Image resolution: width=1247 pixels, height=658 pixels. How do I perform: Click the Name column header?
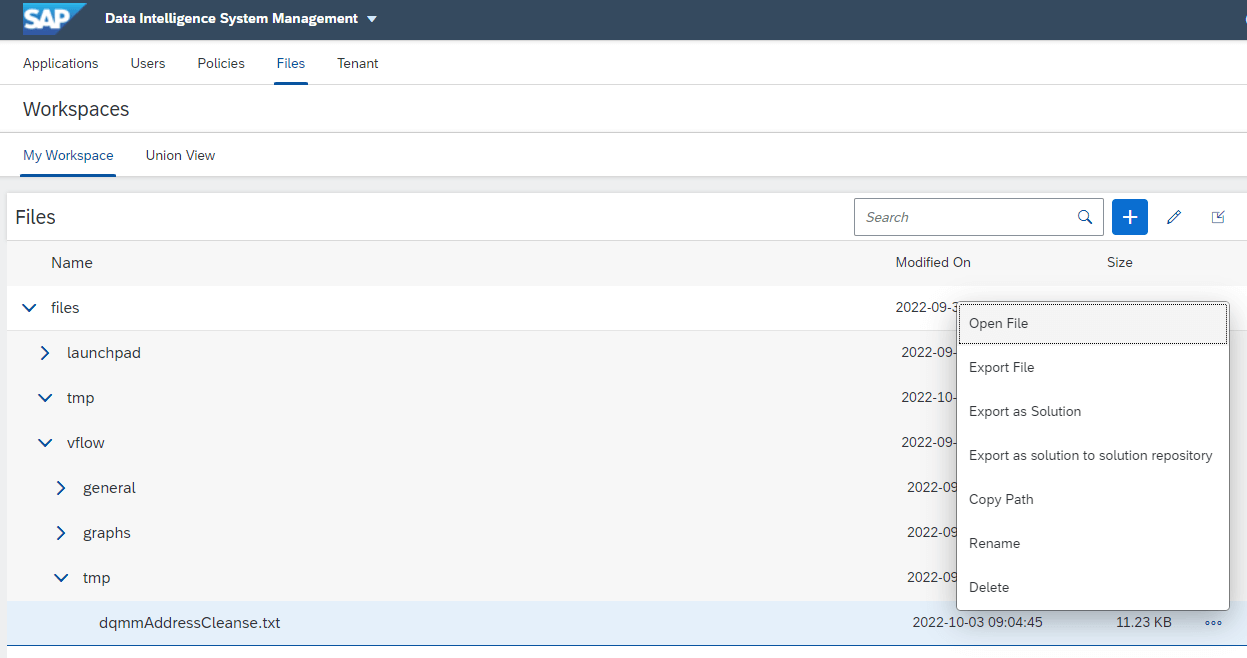point(72,263)
